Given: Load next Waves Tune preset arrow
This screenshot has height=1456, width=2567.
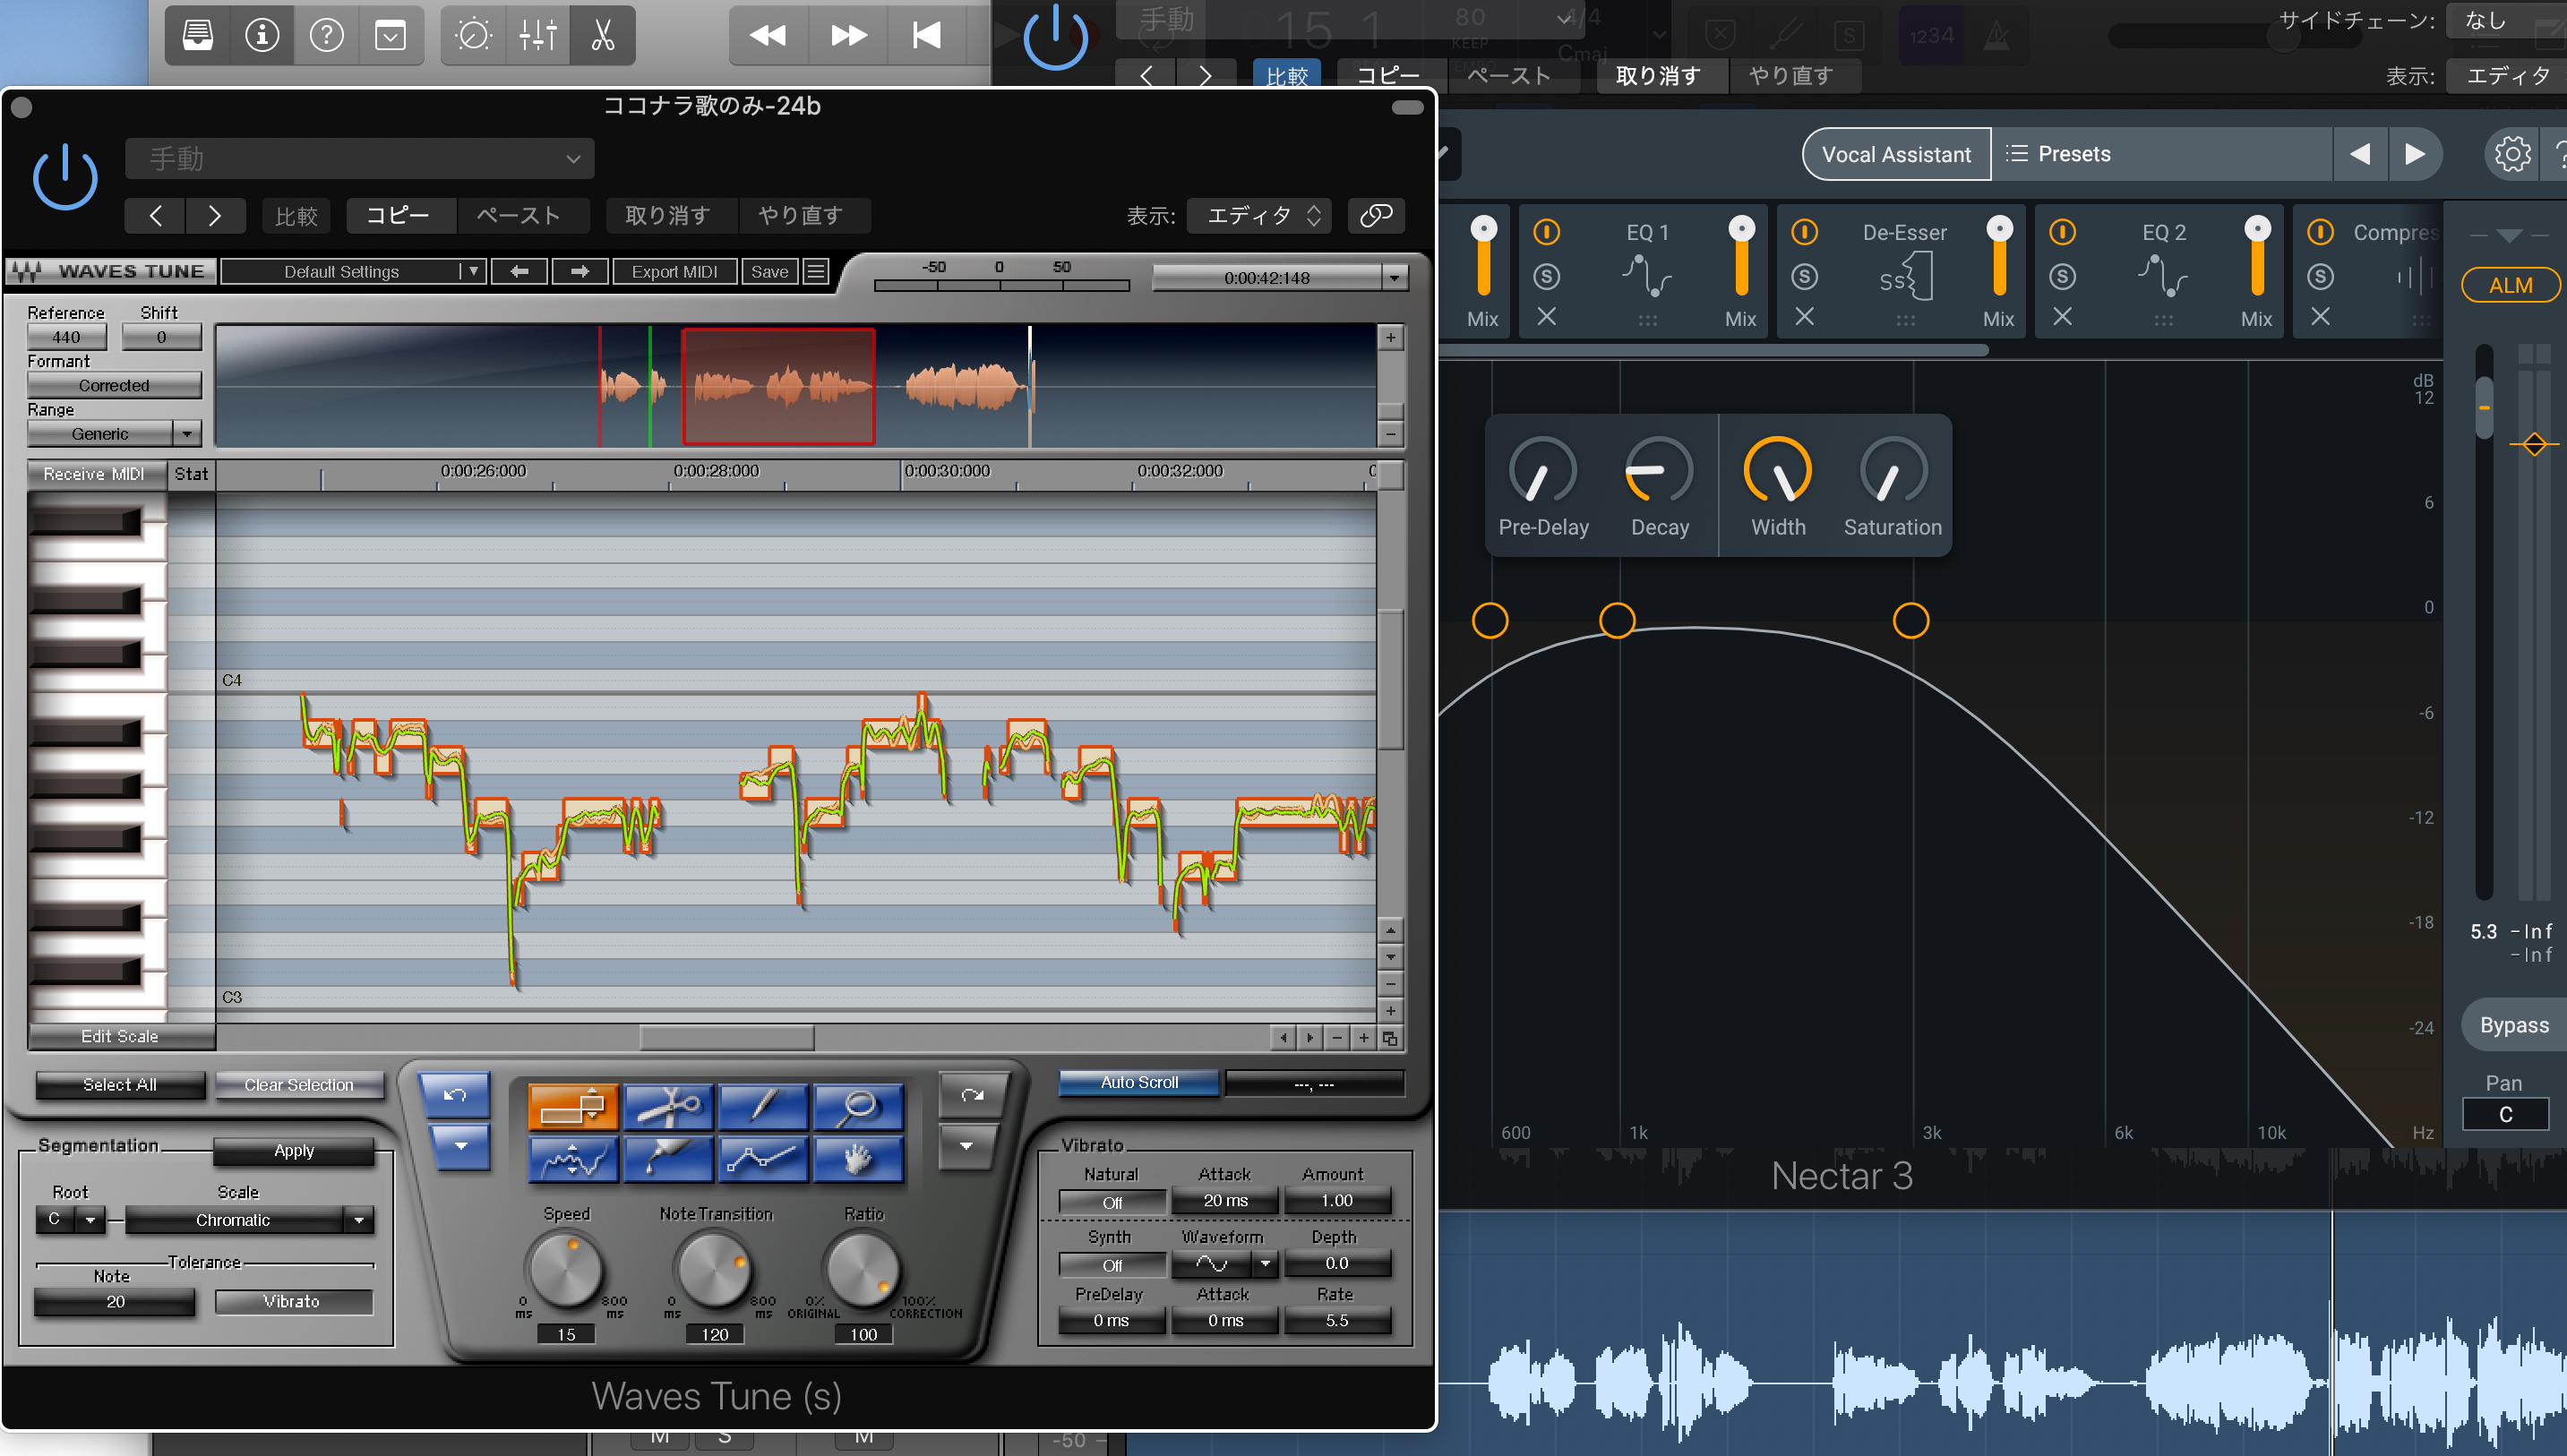Looking at the screenshot, I should pyautogui.click(x=580, y=272).
